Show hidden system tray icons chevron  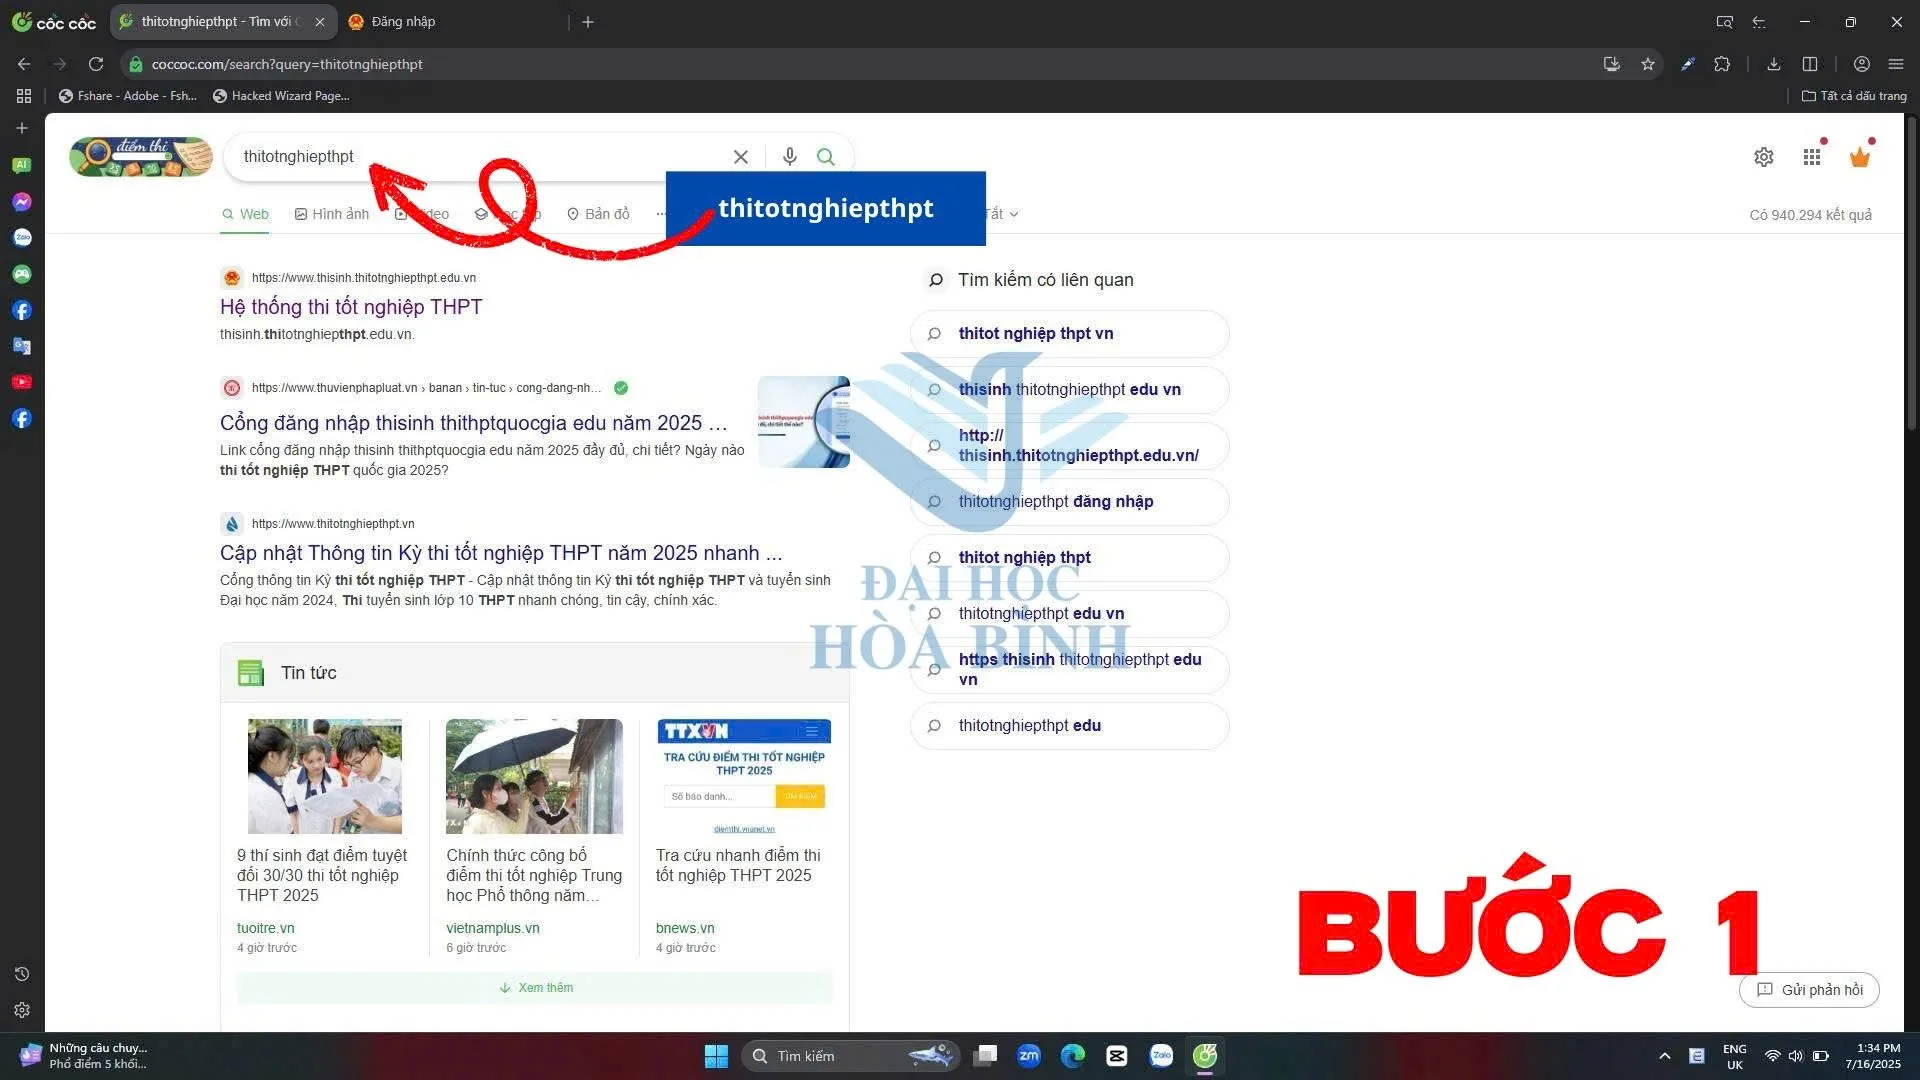(x=1664, y=1056)
